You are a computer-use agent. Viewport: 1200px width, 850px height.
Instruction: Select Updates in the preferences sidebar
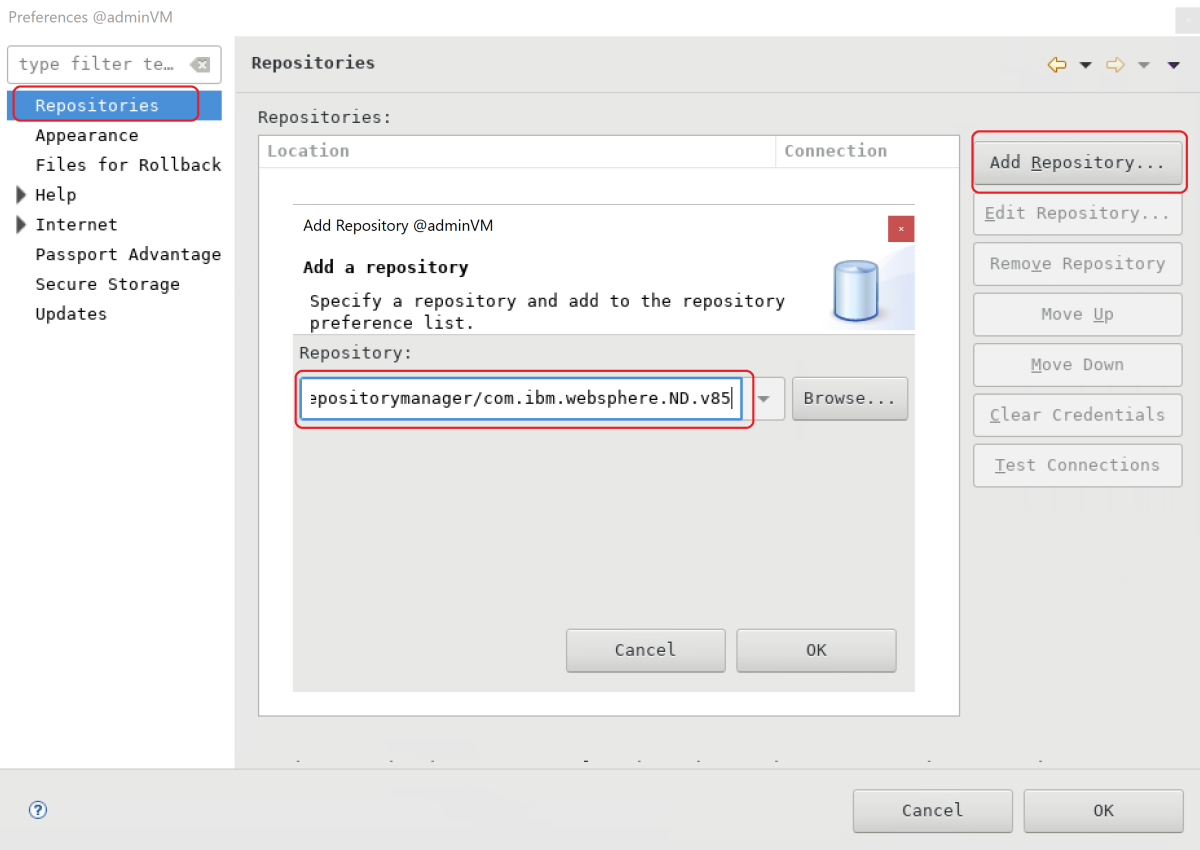(70, 313)
